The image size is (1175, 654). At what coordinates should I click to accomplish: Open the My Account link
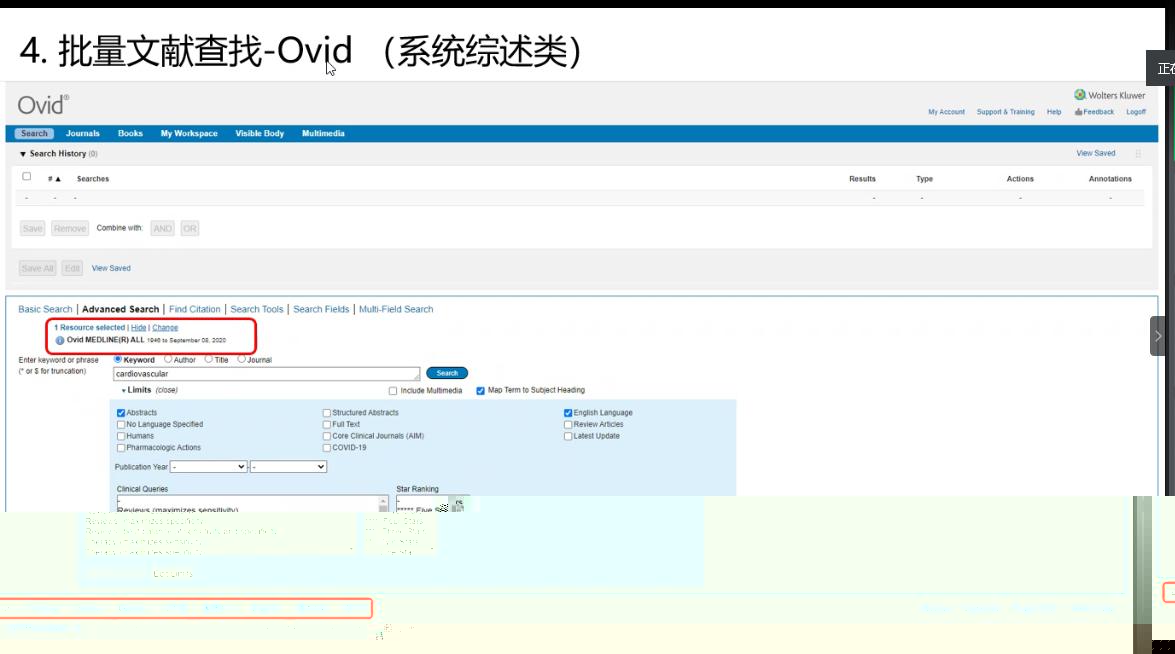[946, 112]
